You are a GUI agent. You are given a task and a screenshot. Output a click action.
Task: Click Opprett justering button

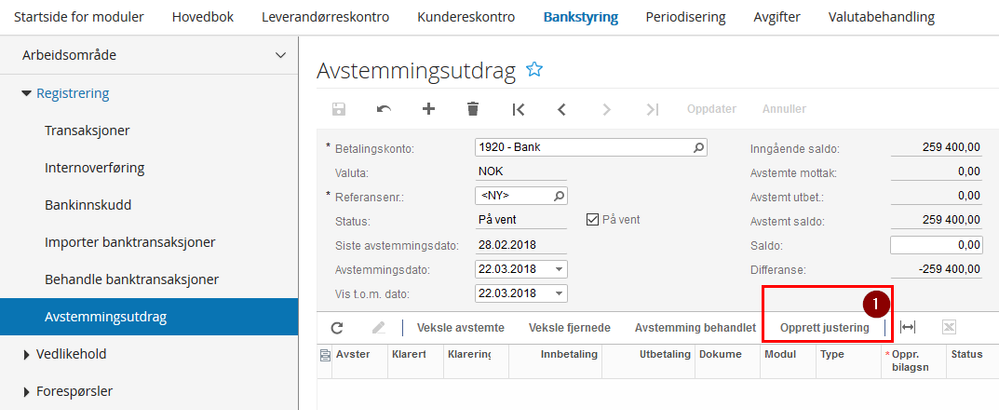[824, 328]
